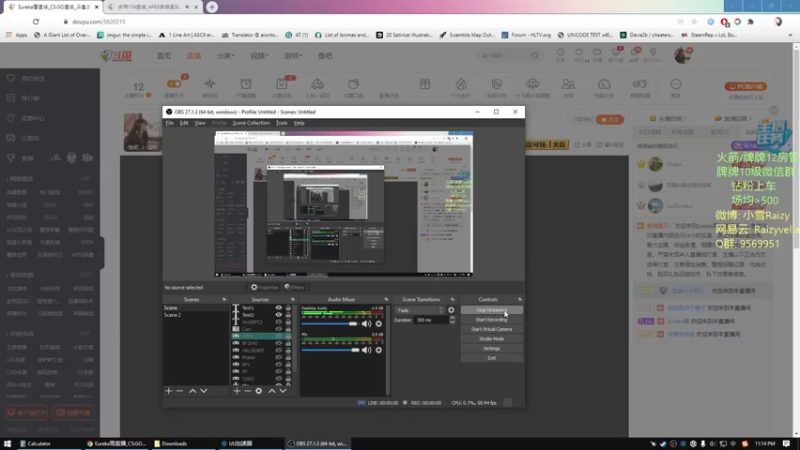
Task: Increase transition Duration with stepper up
Action: click(x=452, y=318)
